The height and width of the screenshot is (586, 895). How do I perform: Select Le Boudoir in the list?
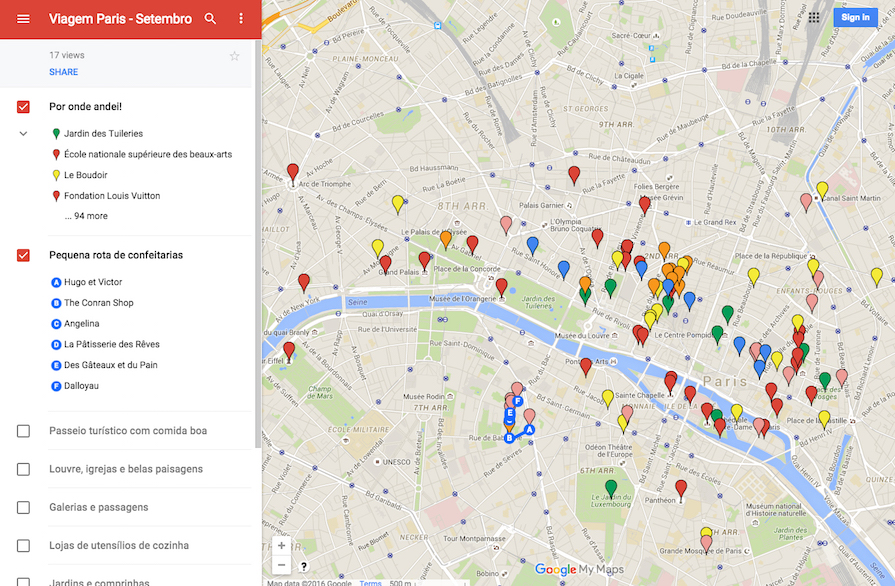[x=86, y=175]
